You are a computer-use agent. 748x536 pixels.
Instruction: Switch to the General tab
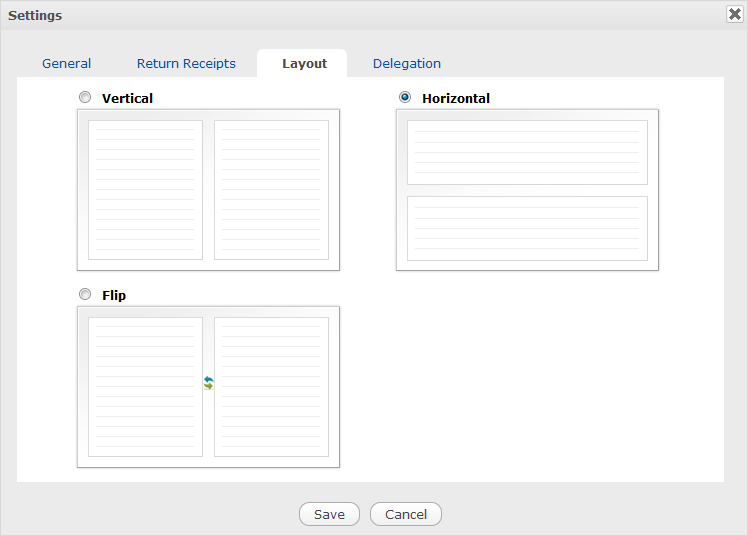[66, 63]
